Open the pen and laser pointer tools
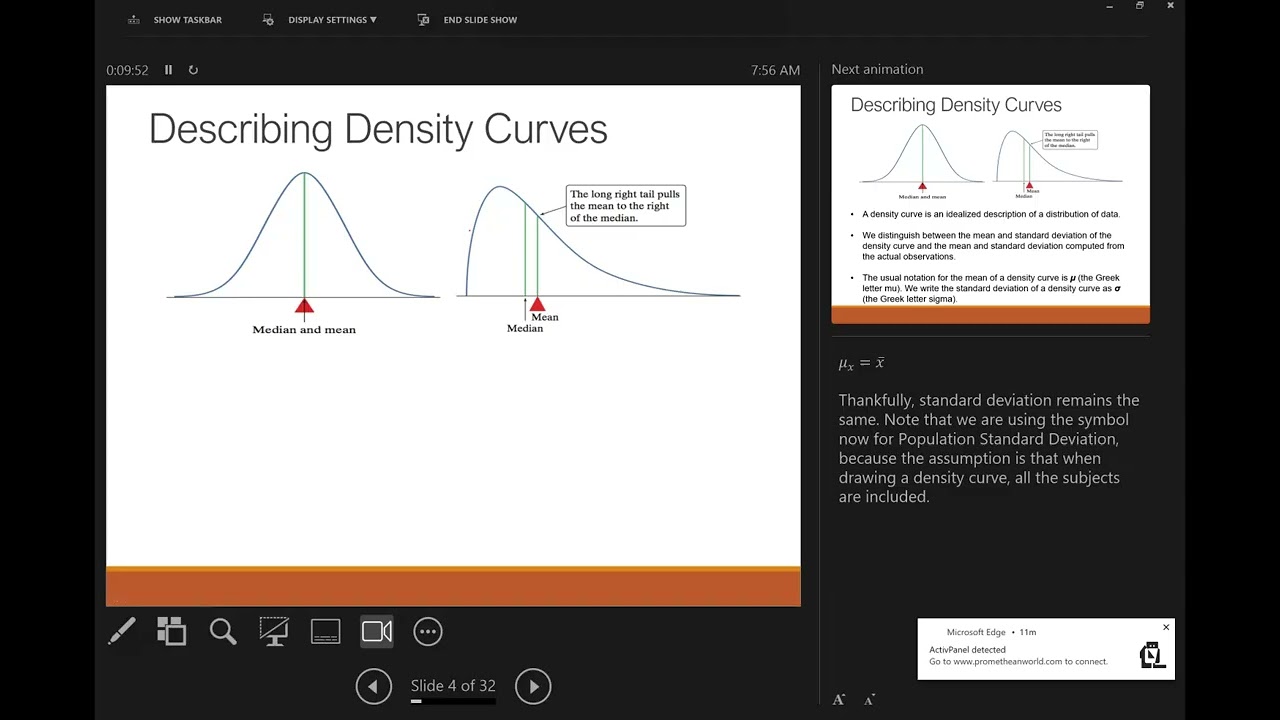Image resolution: width=1280 pixels, height=720 pixels. click(x=122, y=631)
